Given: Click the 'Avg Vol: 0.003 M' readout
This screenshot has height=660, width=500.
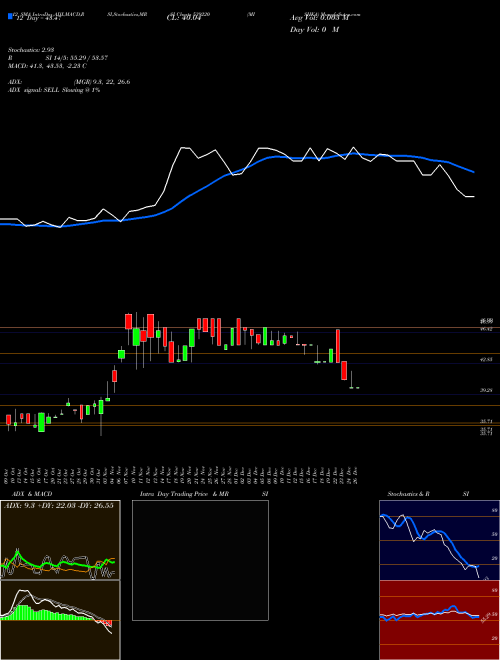Looking at the screenshot, I should pyautogui.click(x=319, y=18).
